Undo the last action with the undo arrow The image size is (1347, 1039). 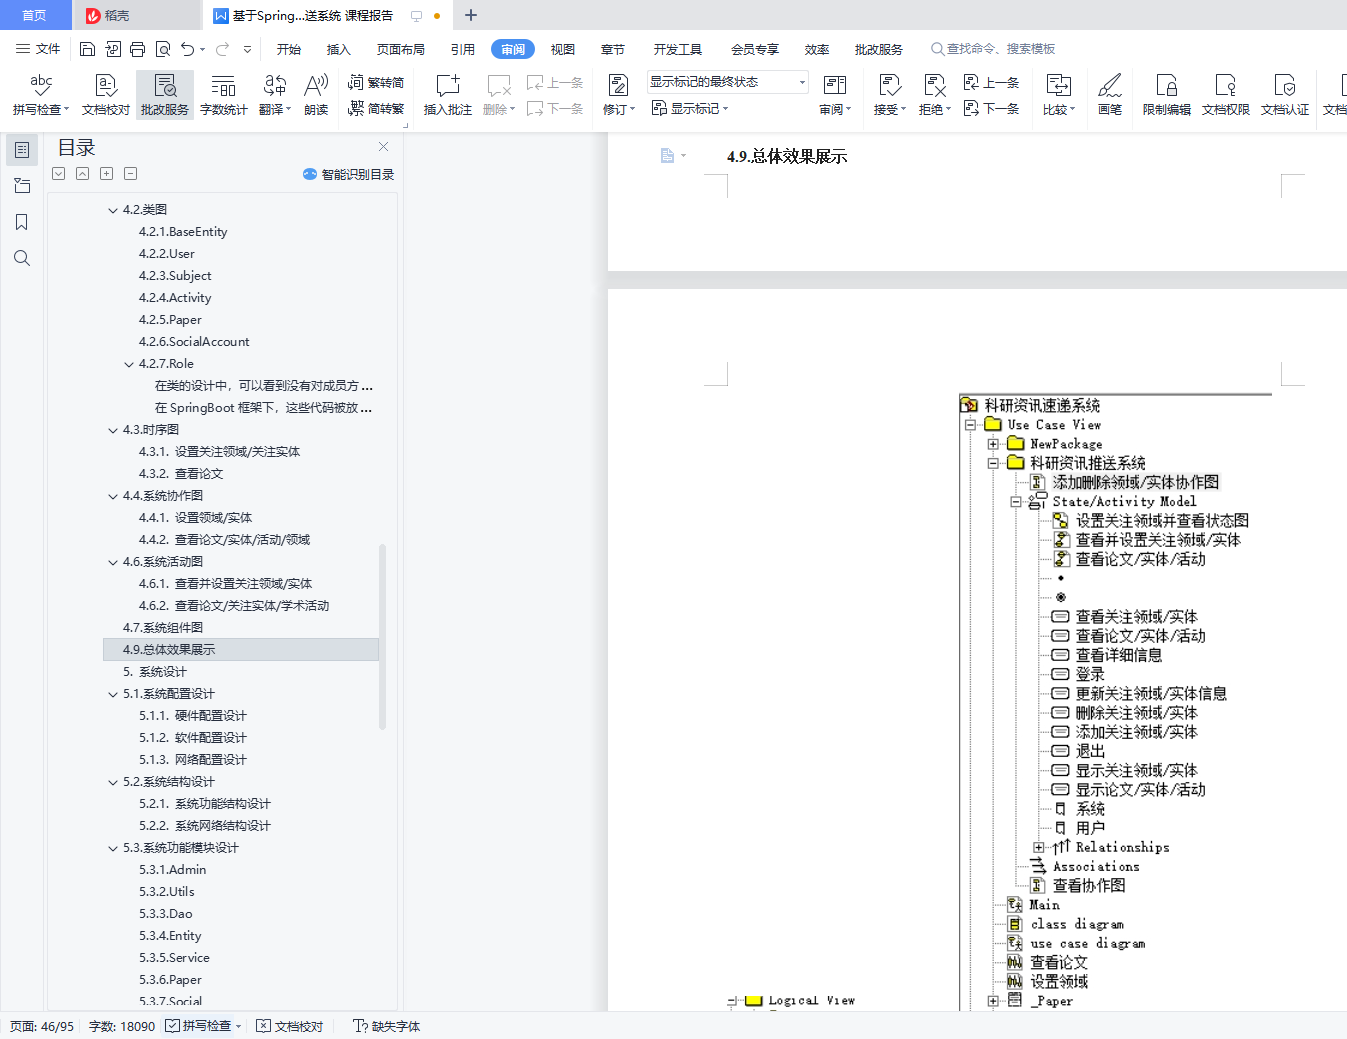pos(187,49)
